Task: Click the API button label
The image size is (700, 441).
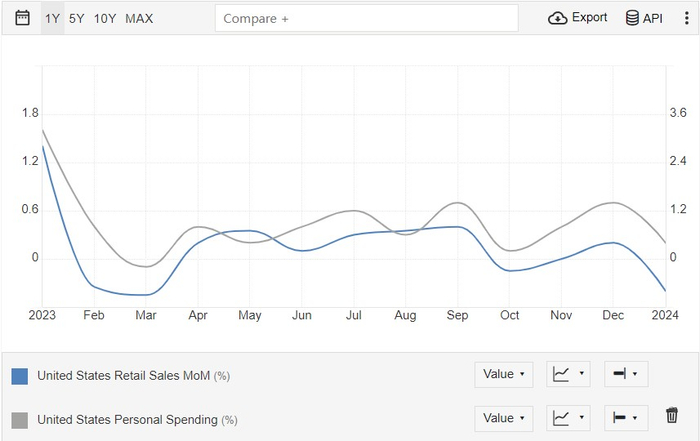Action: click(x=653, y=18)
